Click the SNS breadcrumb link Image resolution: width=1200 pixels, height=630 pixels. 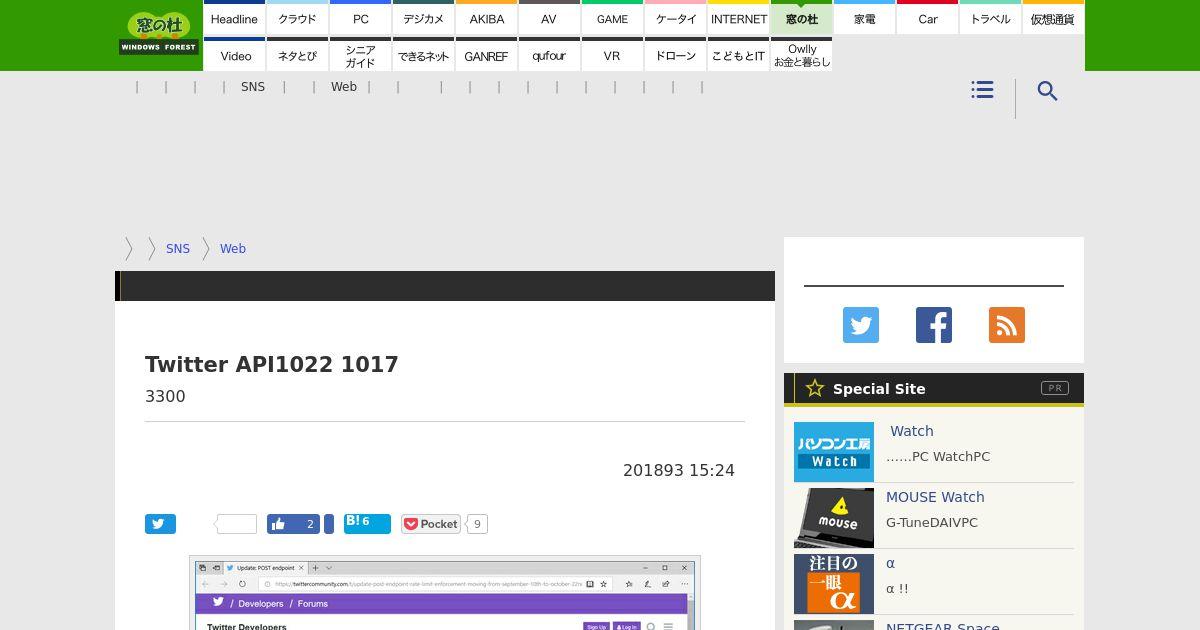tap(178, 248)
